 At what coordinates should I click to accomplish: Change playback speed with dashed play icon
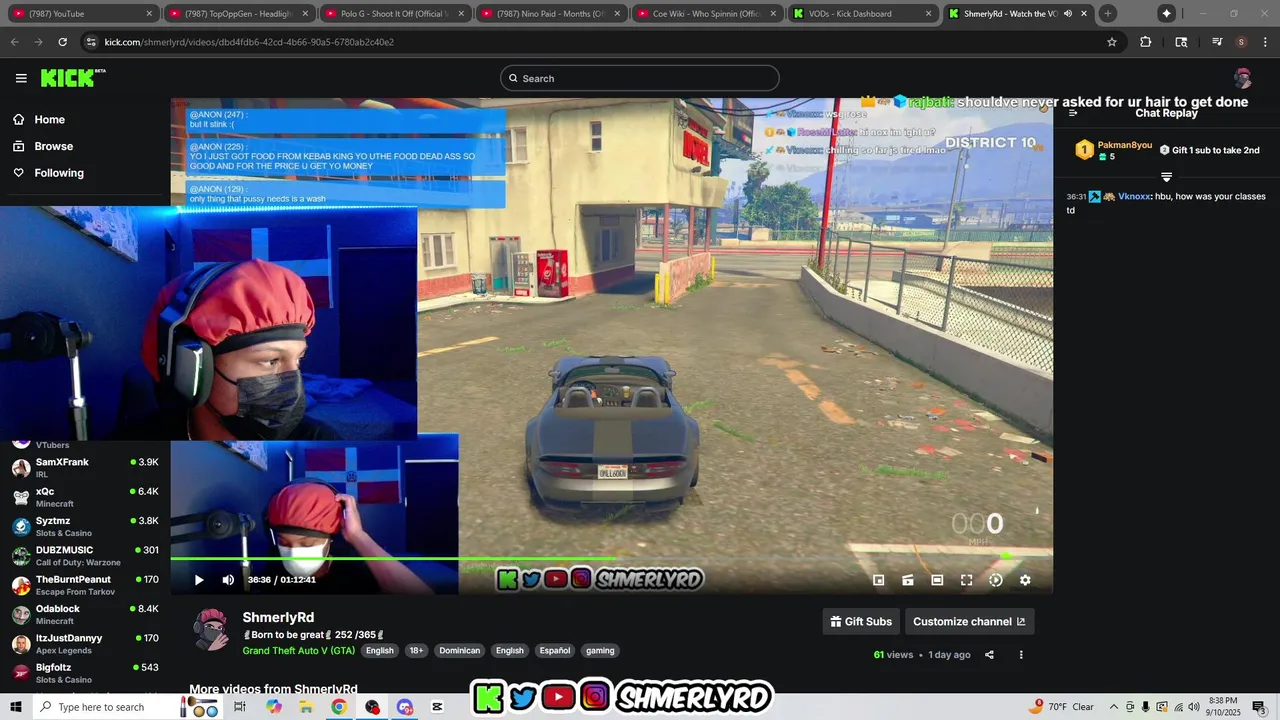[996, 580]
